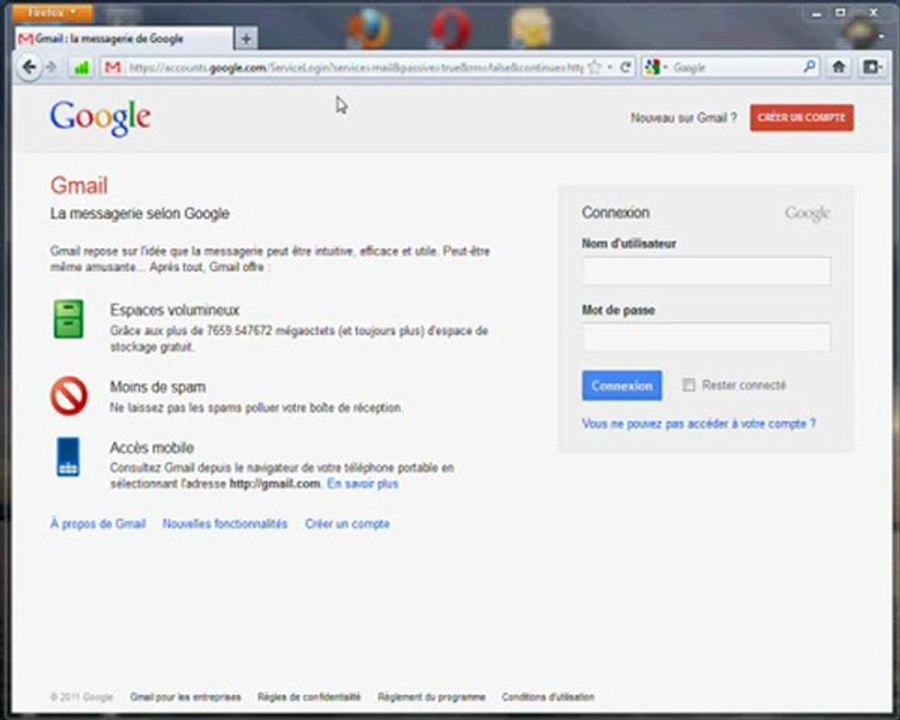Check the Rester connecté checkbox
The image size is (900, 720).
688,385
